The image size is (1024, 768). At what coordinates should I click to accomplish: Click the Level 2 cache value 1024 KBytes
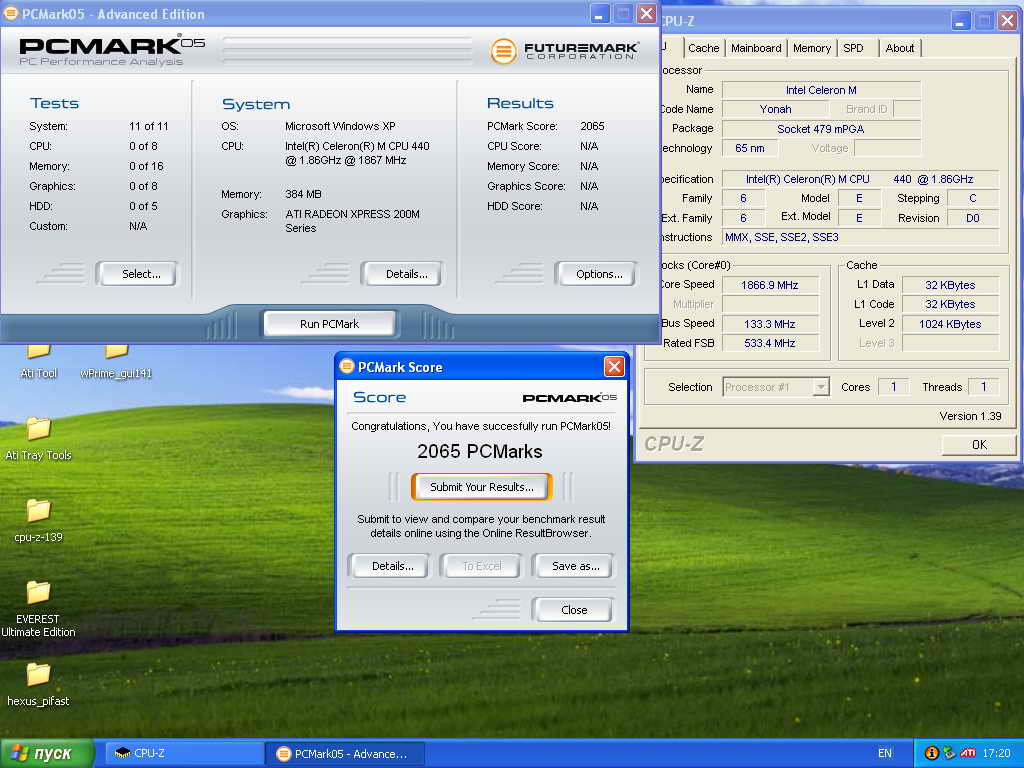click(950, 324)
